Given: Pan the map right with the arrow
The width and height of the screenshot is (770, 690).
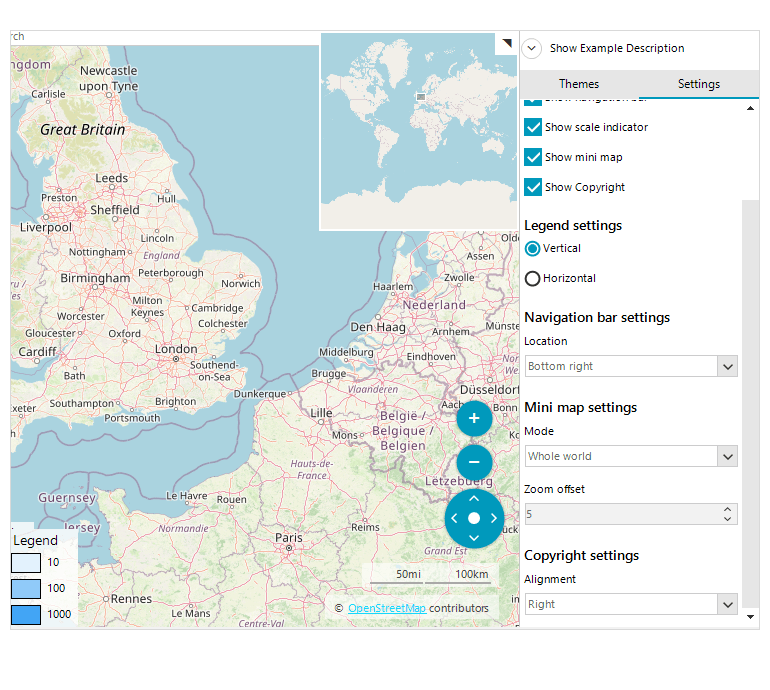Looking at the screenshot, I should tap(494, 518).
